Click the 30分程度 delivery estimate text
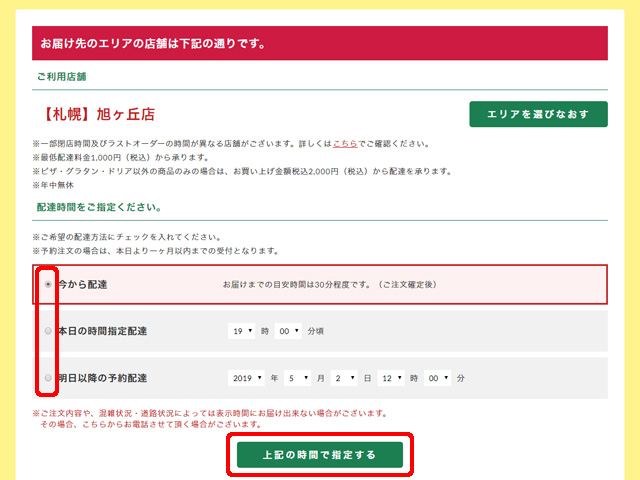640x480 pixels. pos(340,285)
